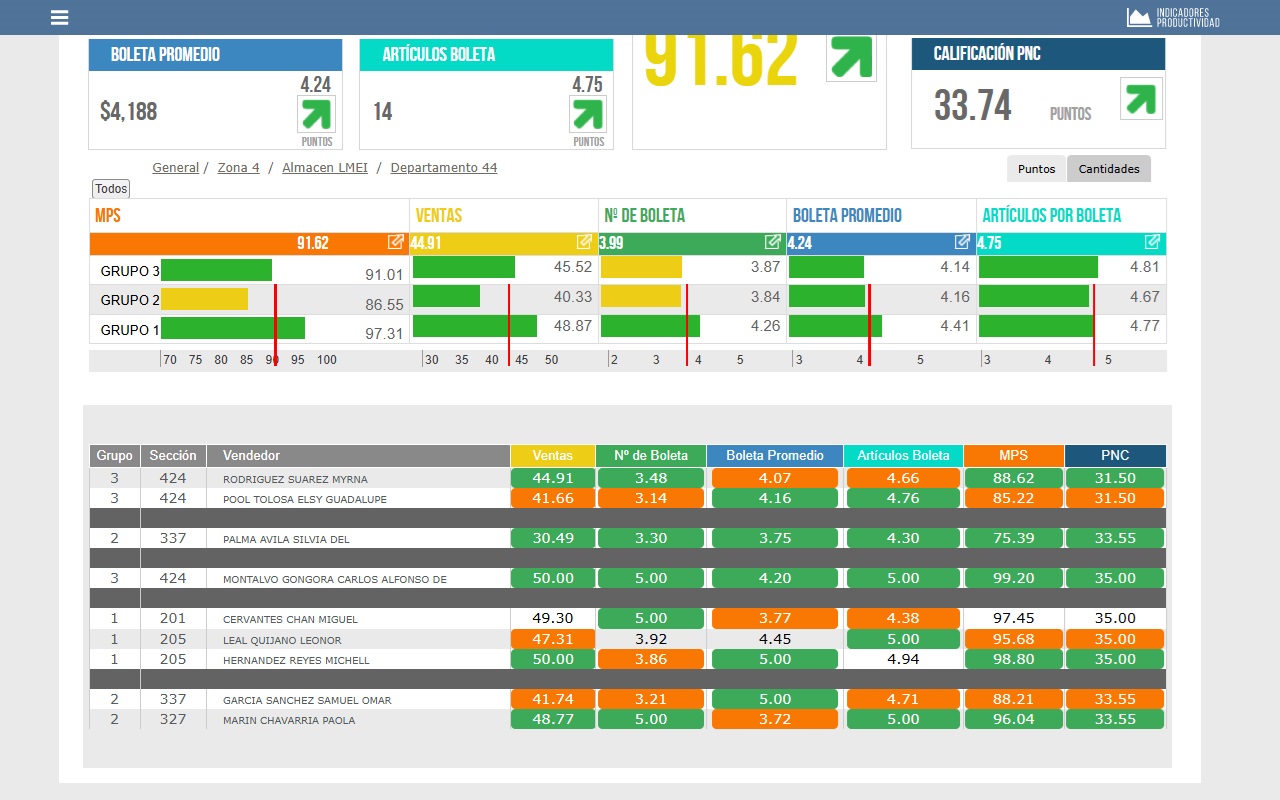Click the Calificación PNC green arrow icon

[1141, 99]
